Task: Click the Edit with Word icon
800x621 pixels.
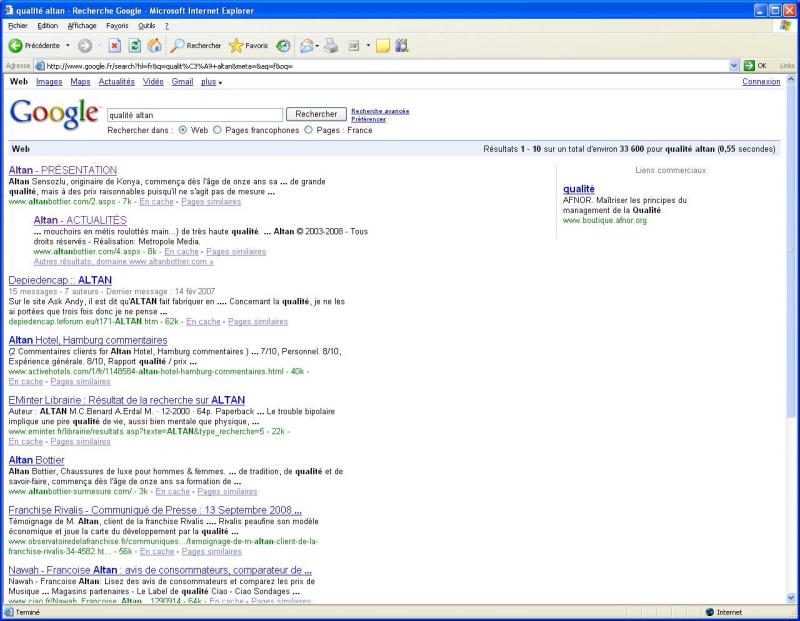Action: click(354, 45)
